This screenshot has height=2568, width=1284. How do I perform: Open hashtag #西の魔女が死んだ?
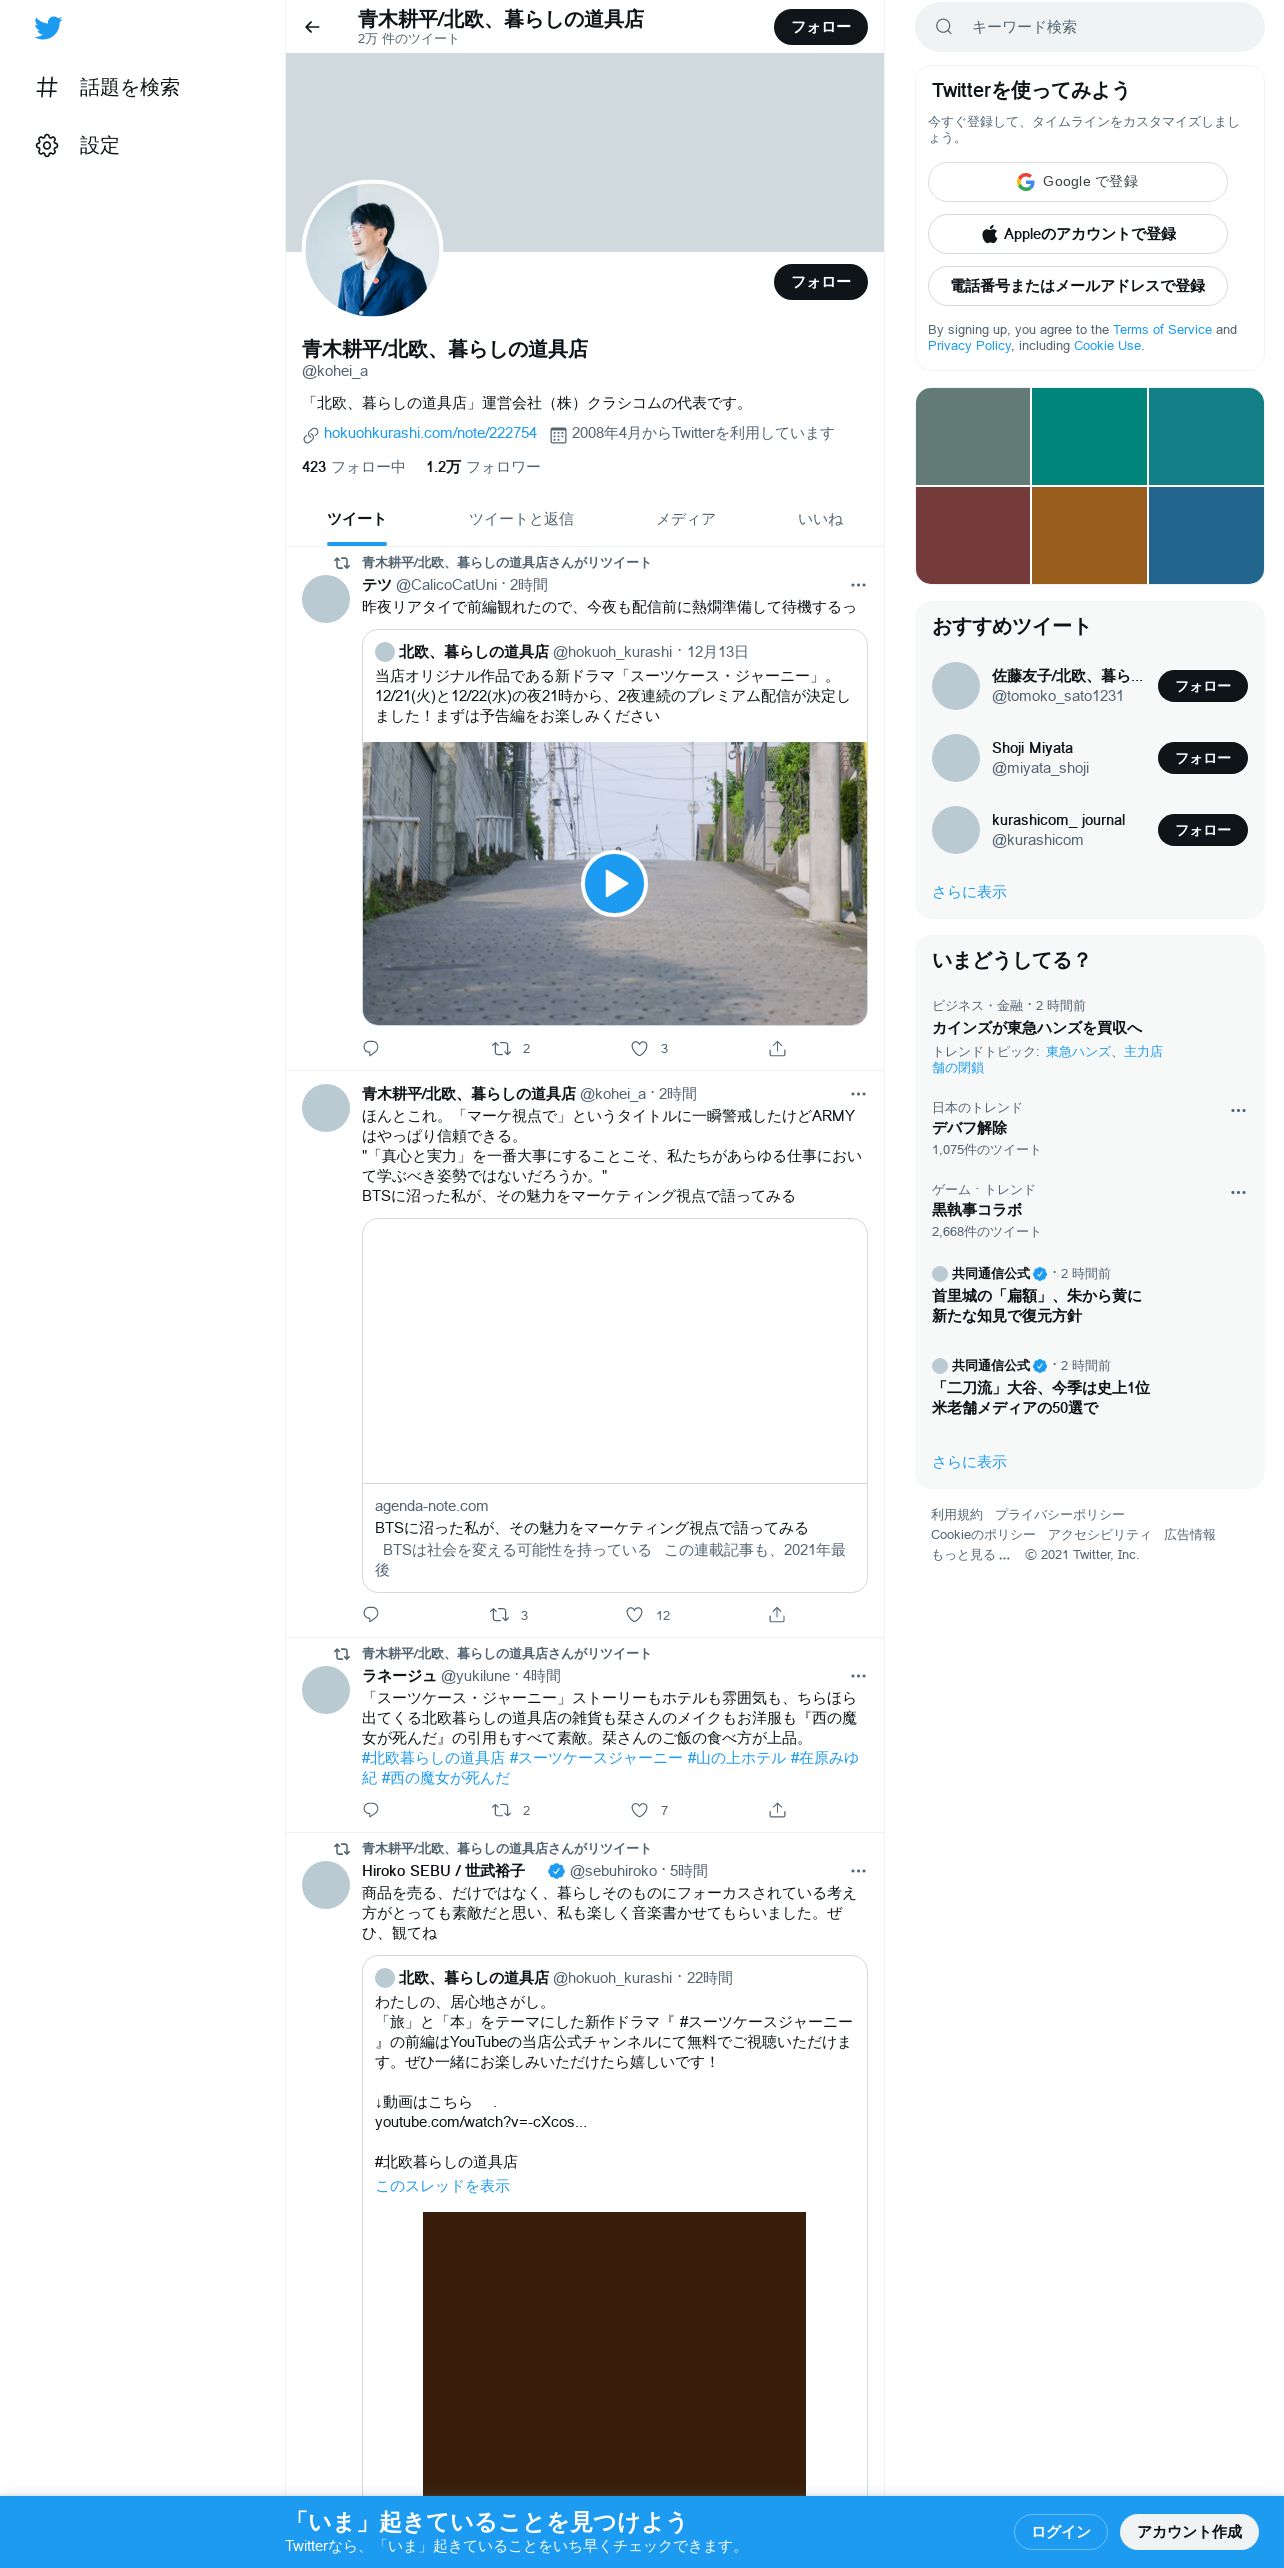point(446,1778)
